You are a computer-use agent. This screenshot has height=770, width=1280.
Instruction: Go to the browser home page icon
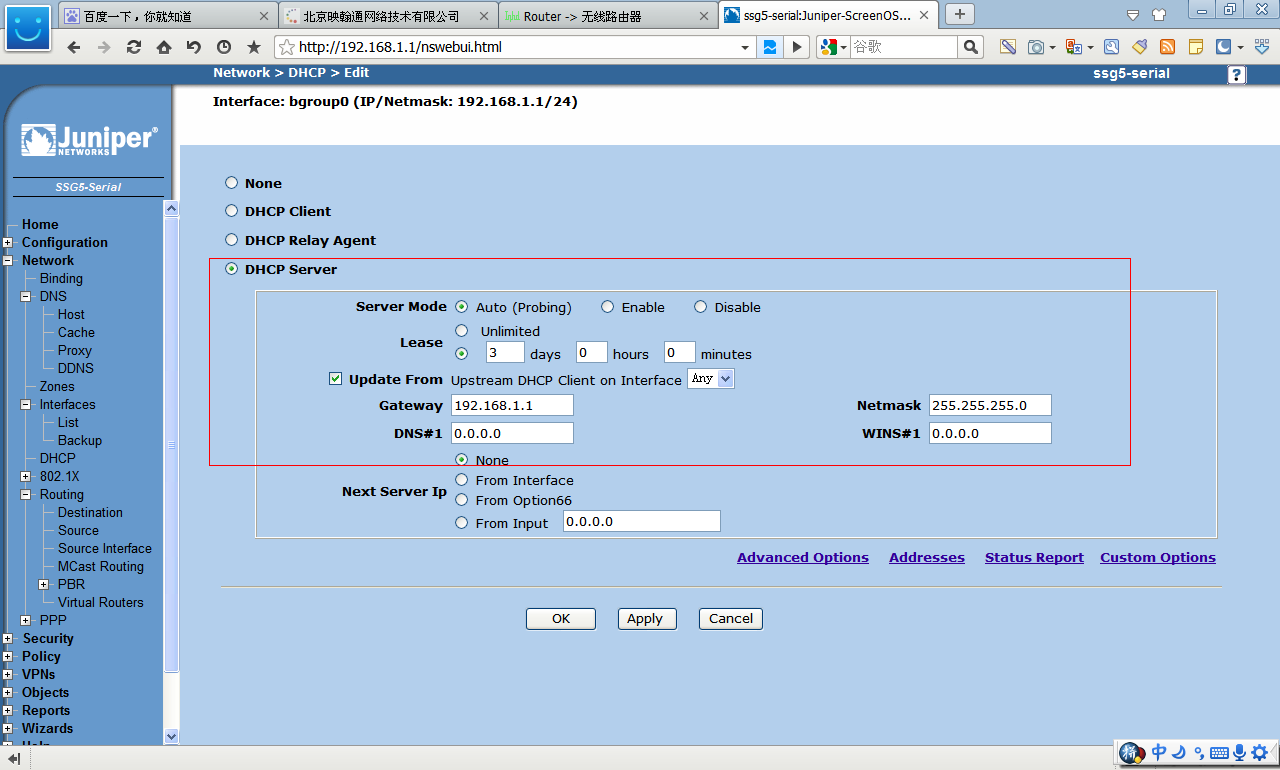[163, 48]
